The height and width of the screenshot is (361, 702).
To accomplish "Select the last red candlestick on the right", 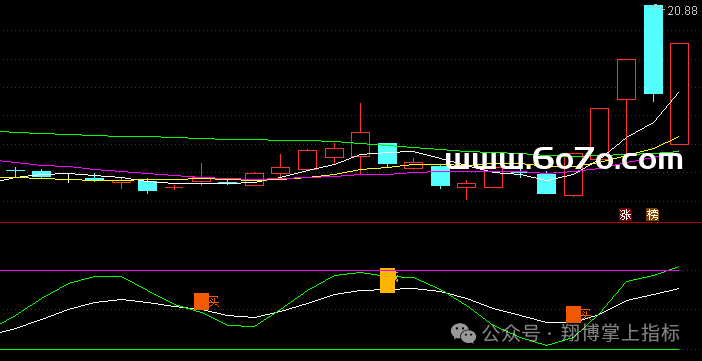I will point(679,94).
